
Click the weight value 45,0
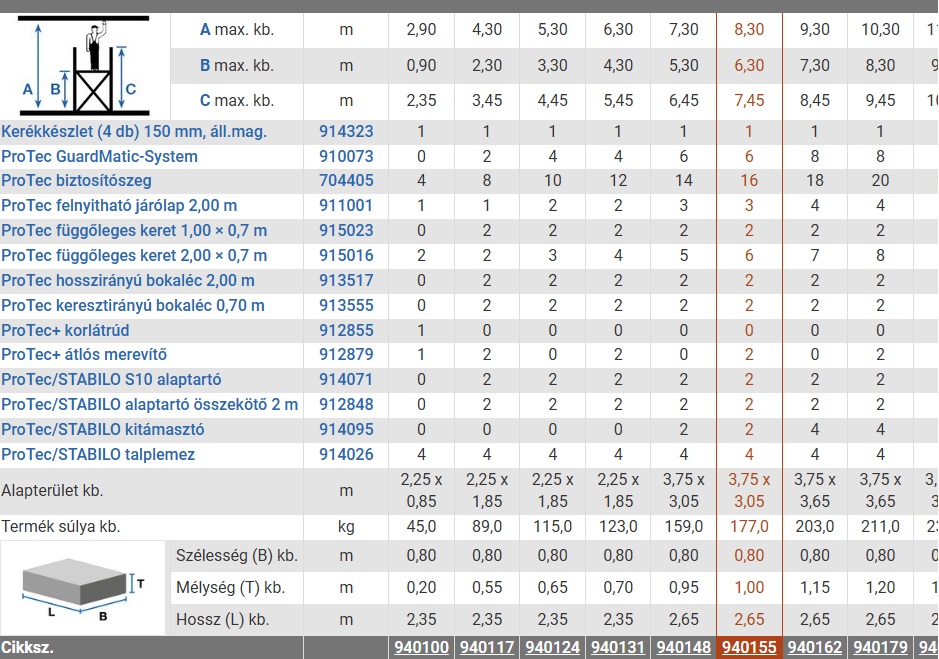[422, 527]
